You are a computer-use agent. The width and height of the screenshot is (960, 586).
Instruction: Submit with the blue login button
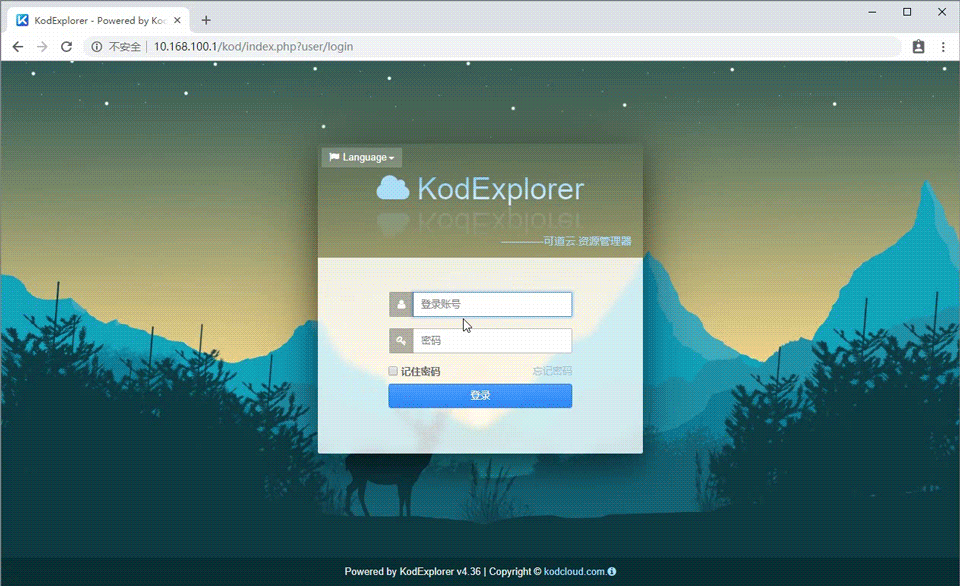pyautogui.click(x=480, y=396)
